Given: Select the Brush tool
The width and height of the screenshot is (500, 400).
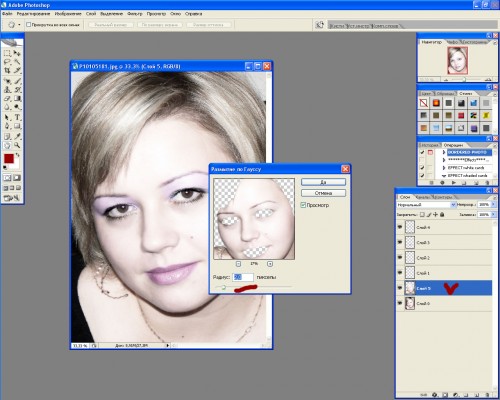Looking at the screenshot, I should point(17,81).
